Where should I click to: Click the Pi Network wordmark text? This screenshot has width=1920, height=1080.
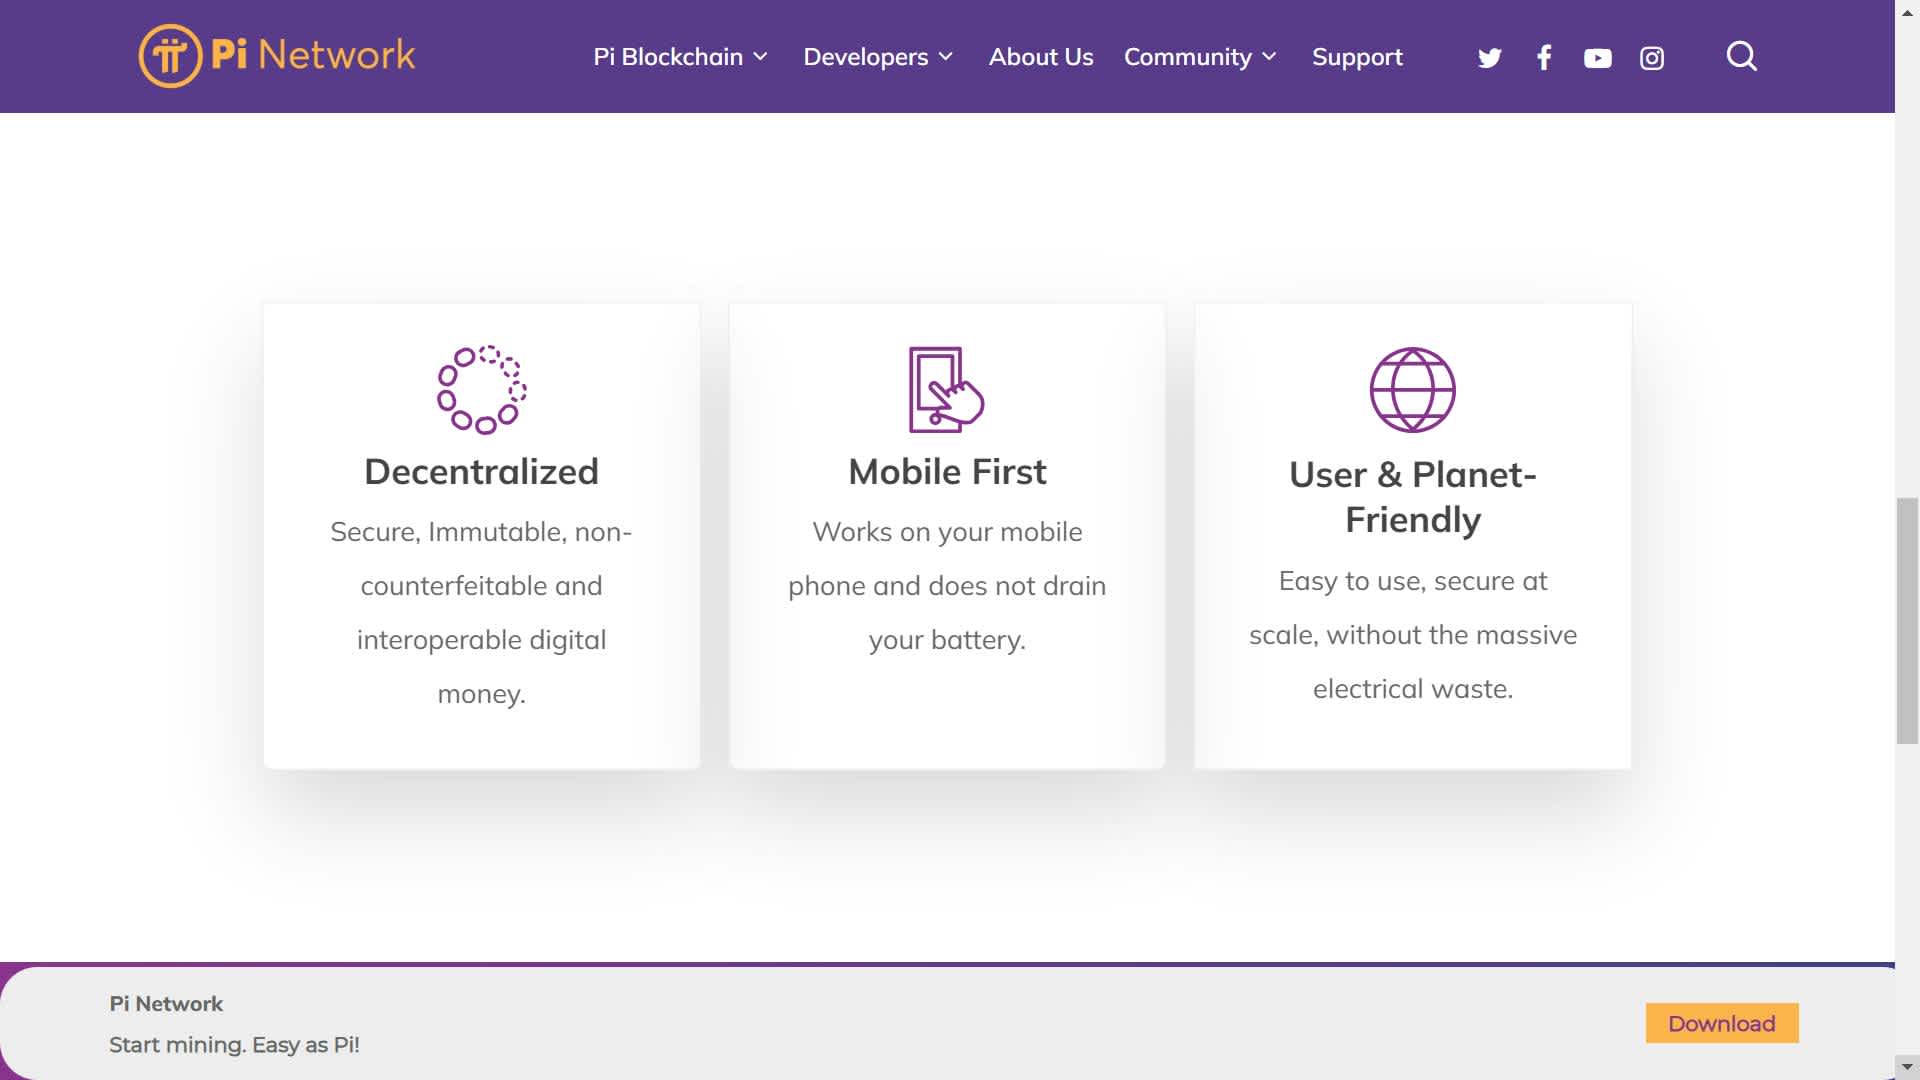[313, 55]
